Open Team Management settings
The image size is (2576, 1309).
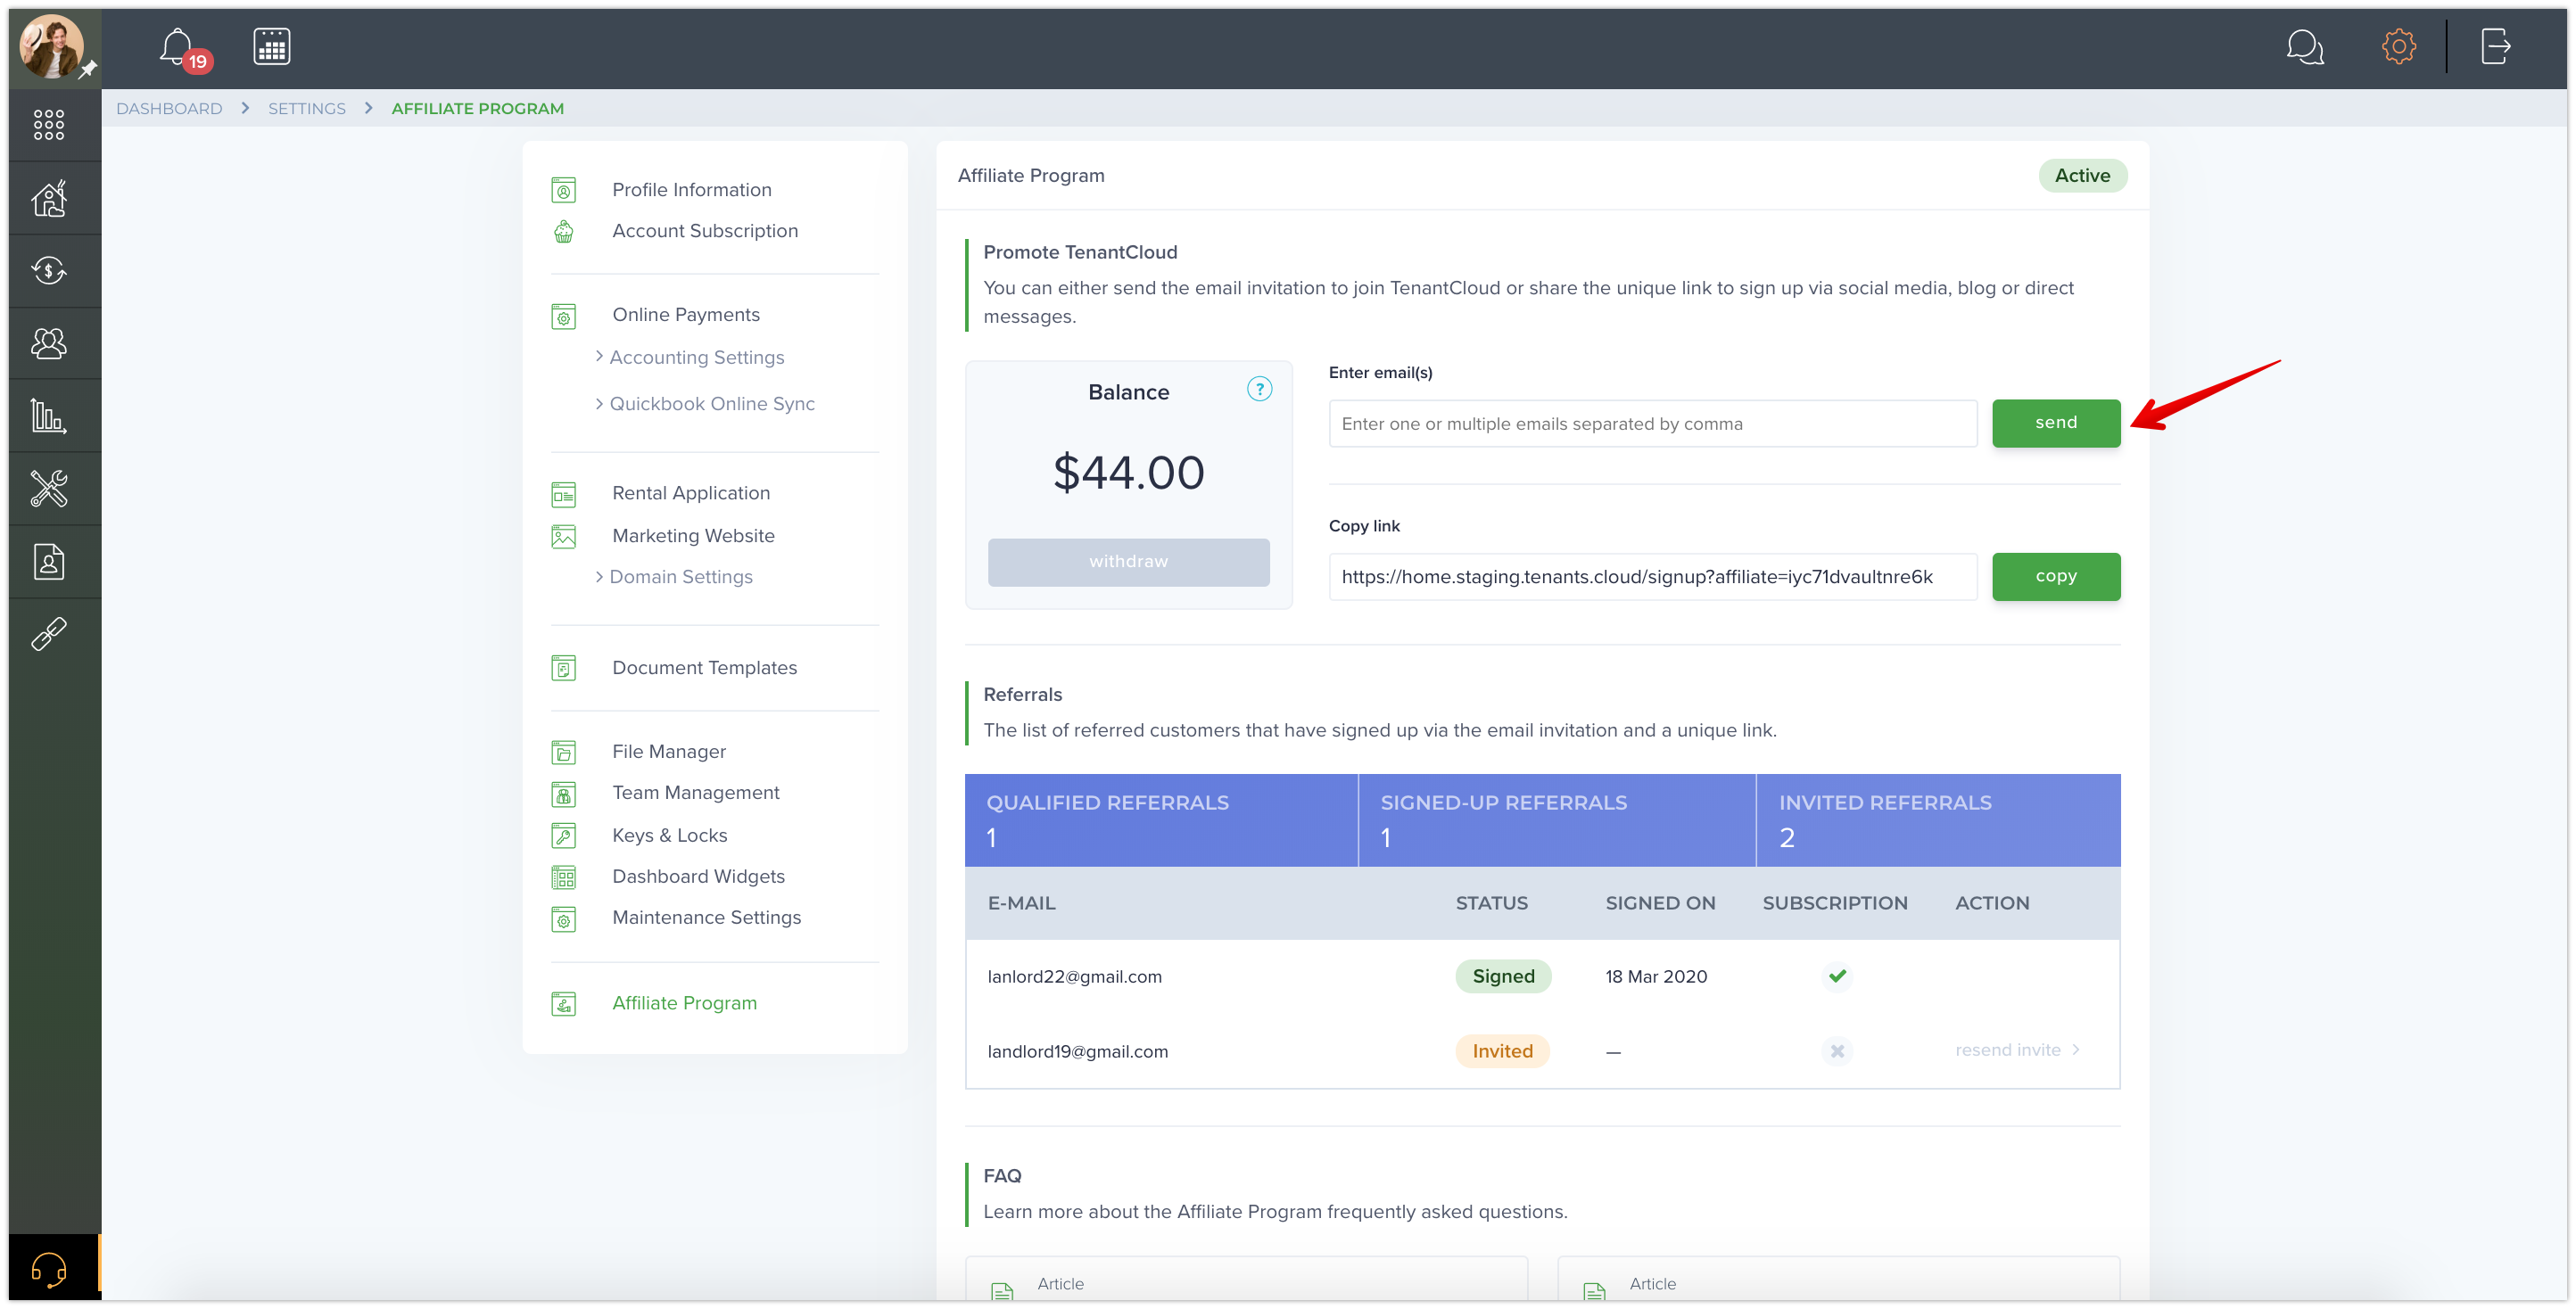tap(695, 793)
